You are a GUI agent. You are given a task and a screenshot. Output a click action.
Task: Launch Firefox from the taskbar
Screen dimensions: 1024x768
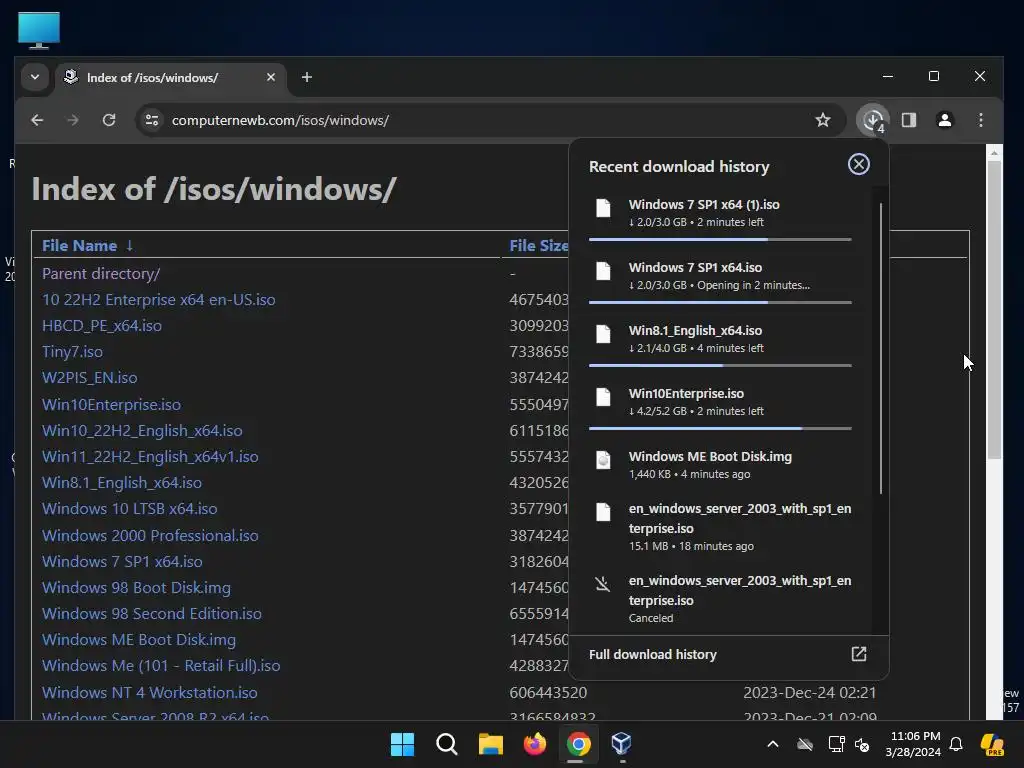[x=535, y=744]
